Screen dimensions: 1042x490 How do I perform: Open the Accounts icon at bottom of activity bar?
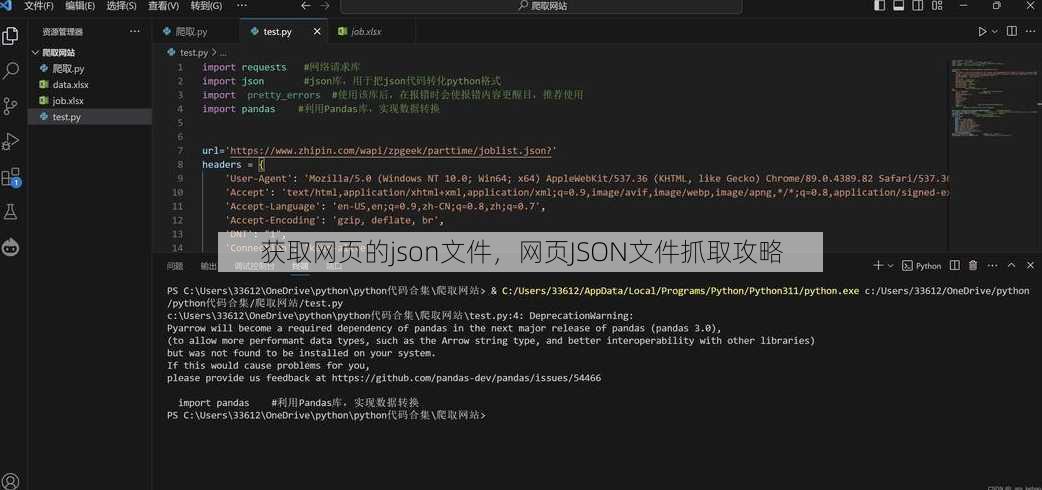[x=11, y=481]
